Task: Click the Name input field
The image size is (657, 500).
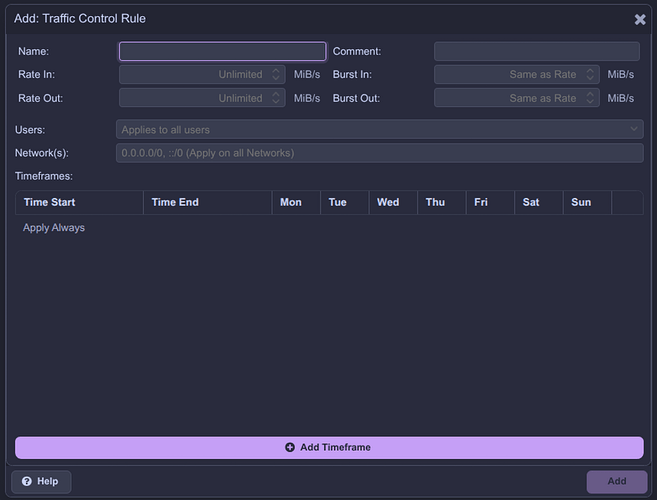Action: coord(222,51)
